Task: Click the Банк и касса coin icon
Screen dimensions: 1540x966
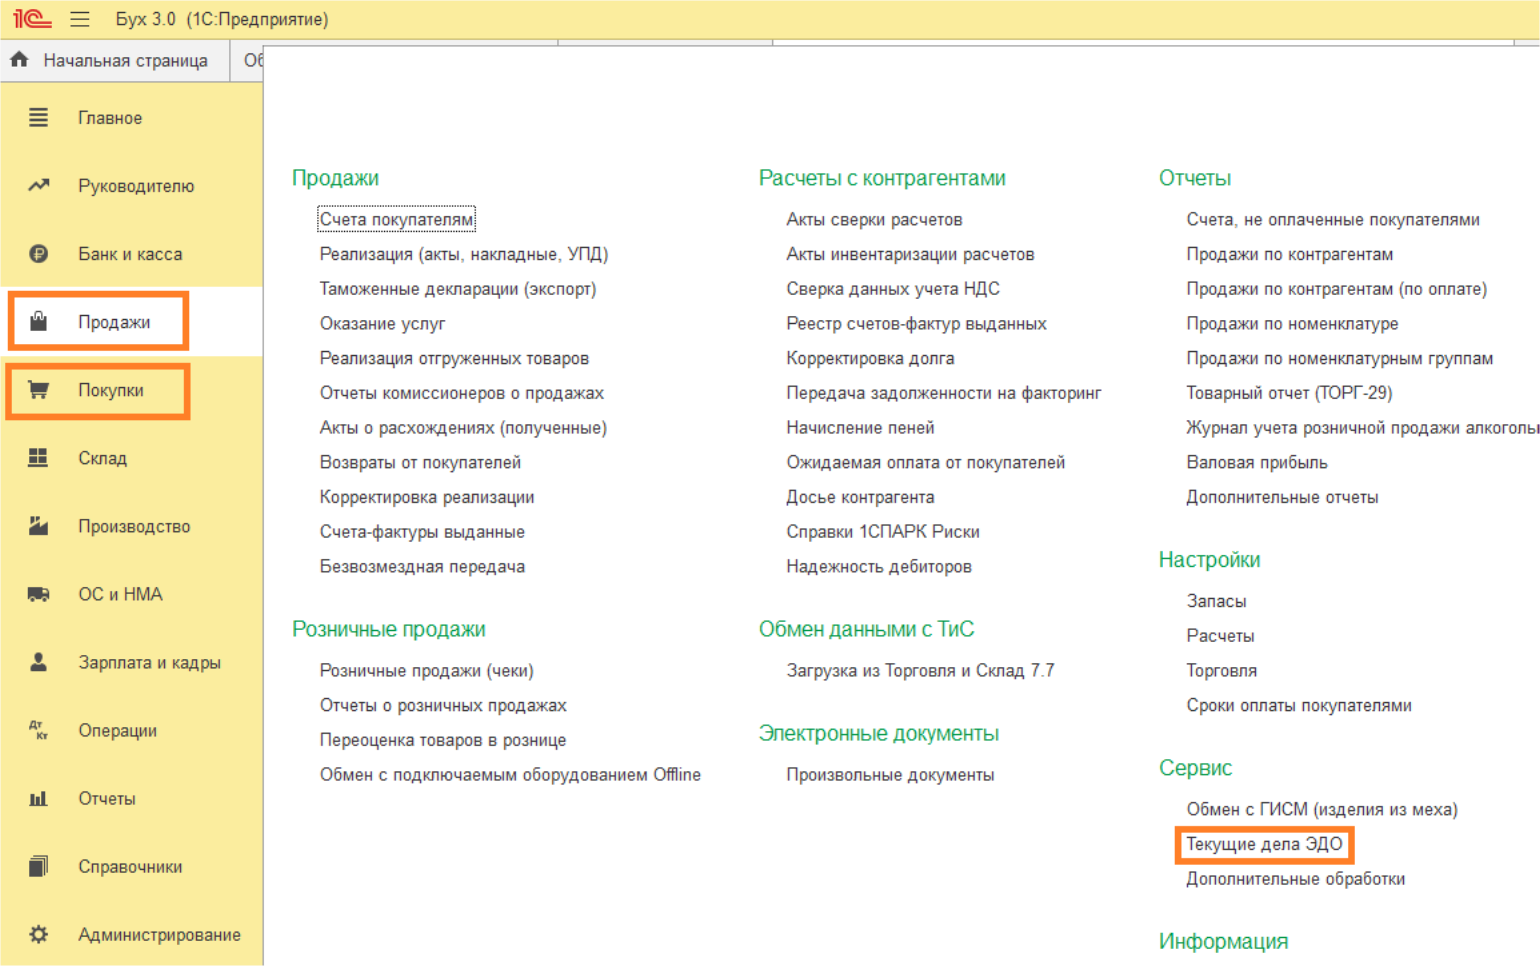Action: click(38, 254)
